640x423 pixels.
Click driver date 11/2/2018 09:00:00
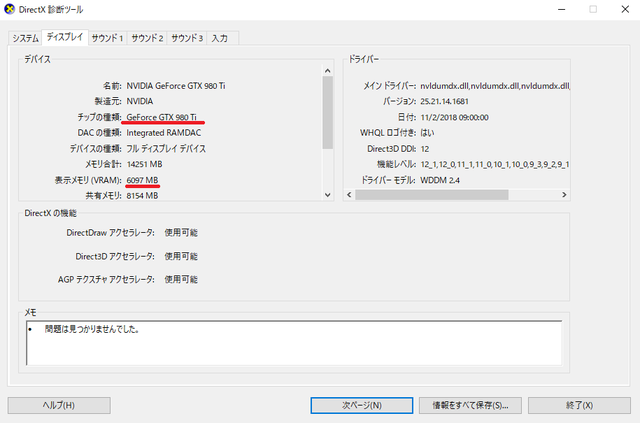pos(454,117)
